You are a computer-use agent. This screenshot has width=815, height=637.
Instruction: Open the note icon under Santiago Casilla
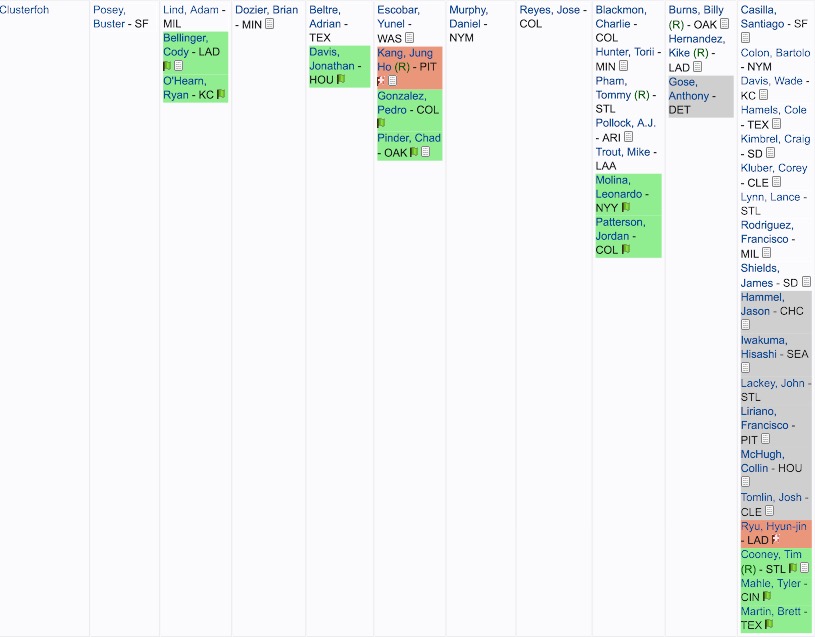[x=745, y=37]
